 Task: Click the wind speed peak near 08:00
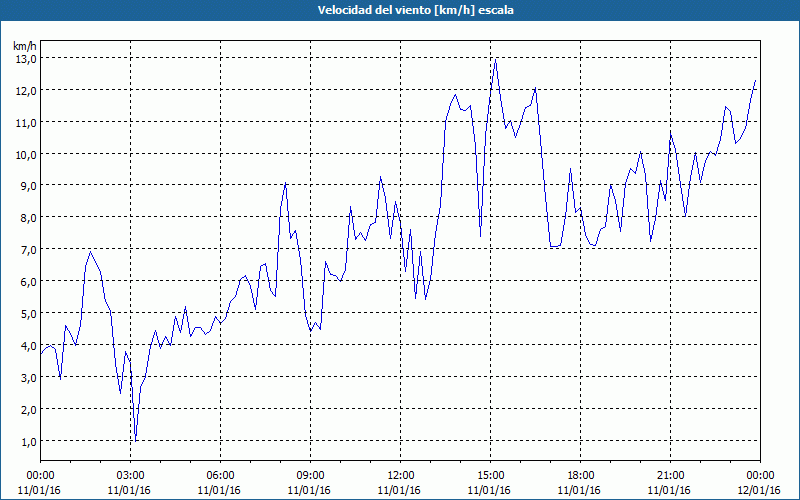(x=286, y=183)
